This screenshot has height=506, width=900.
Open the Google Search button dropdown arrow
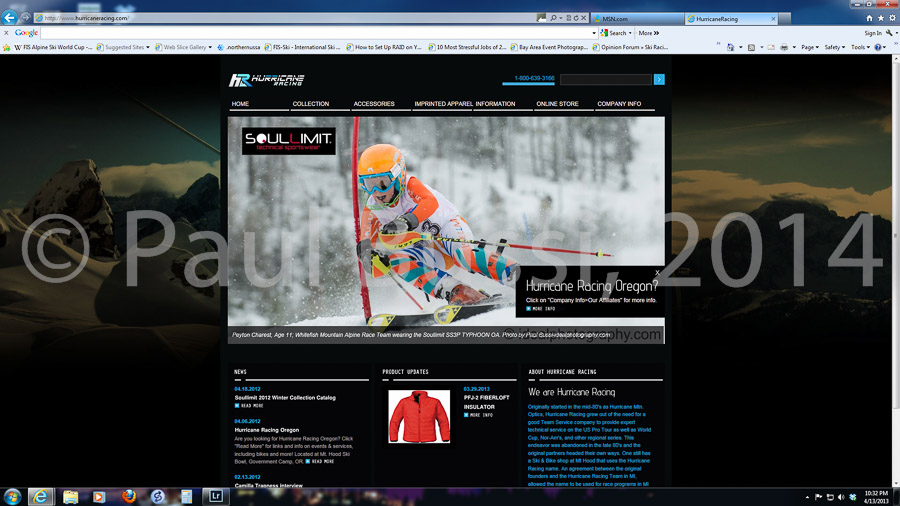[x=630, y=33]
